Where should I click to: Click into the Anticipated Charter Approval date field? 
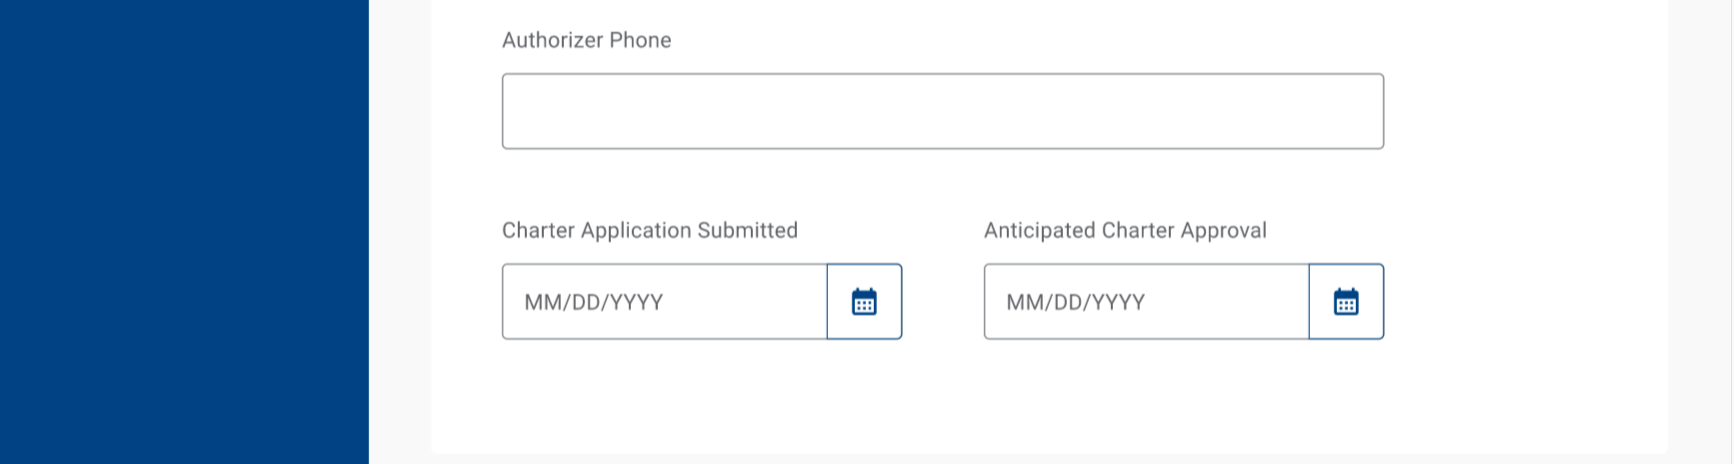(1146, 302)
